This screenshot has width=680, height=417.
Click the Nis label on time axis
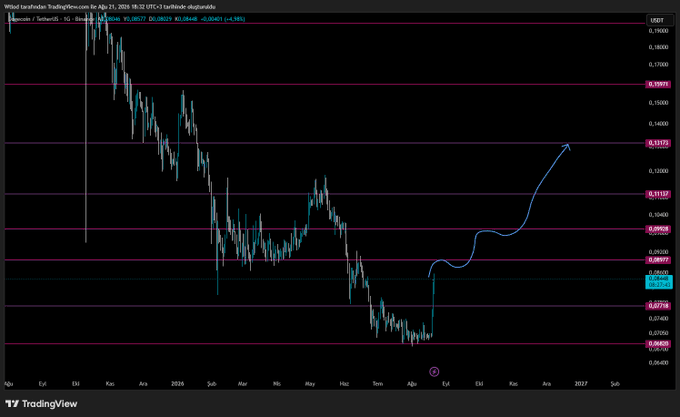(277, 384)
